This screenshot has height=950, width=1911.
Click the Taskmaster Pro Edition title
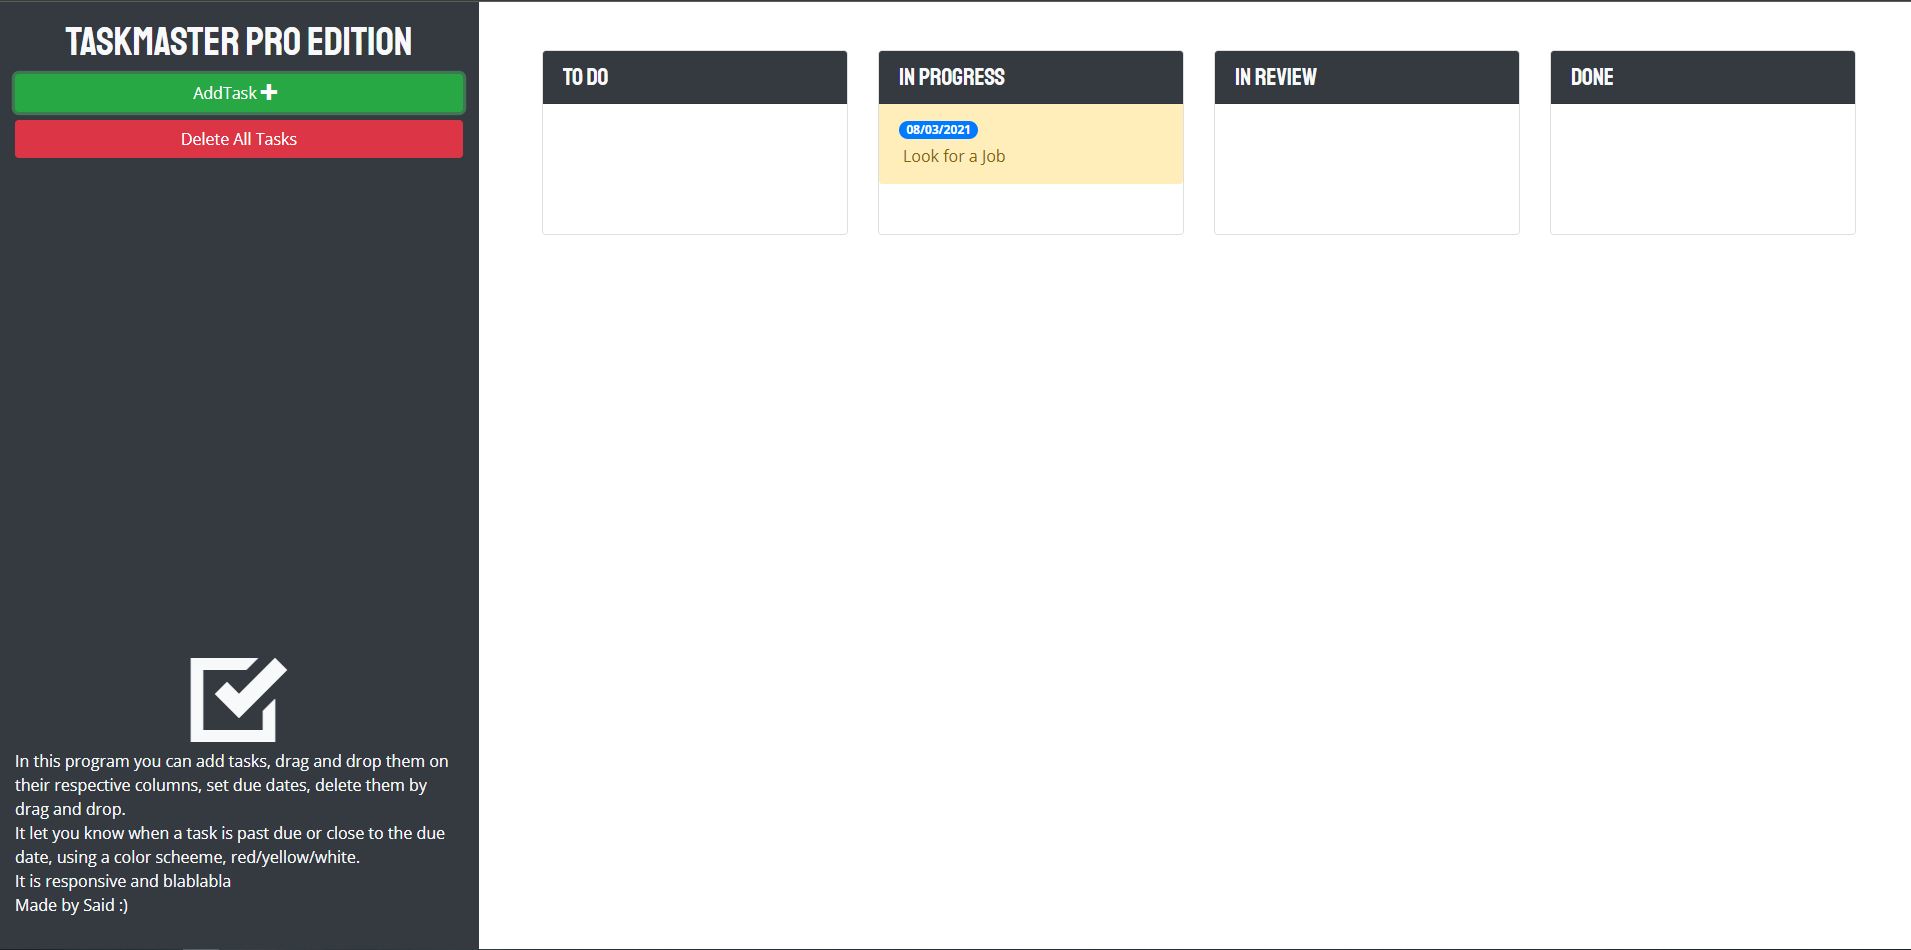tap(239, 41)
